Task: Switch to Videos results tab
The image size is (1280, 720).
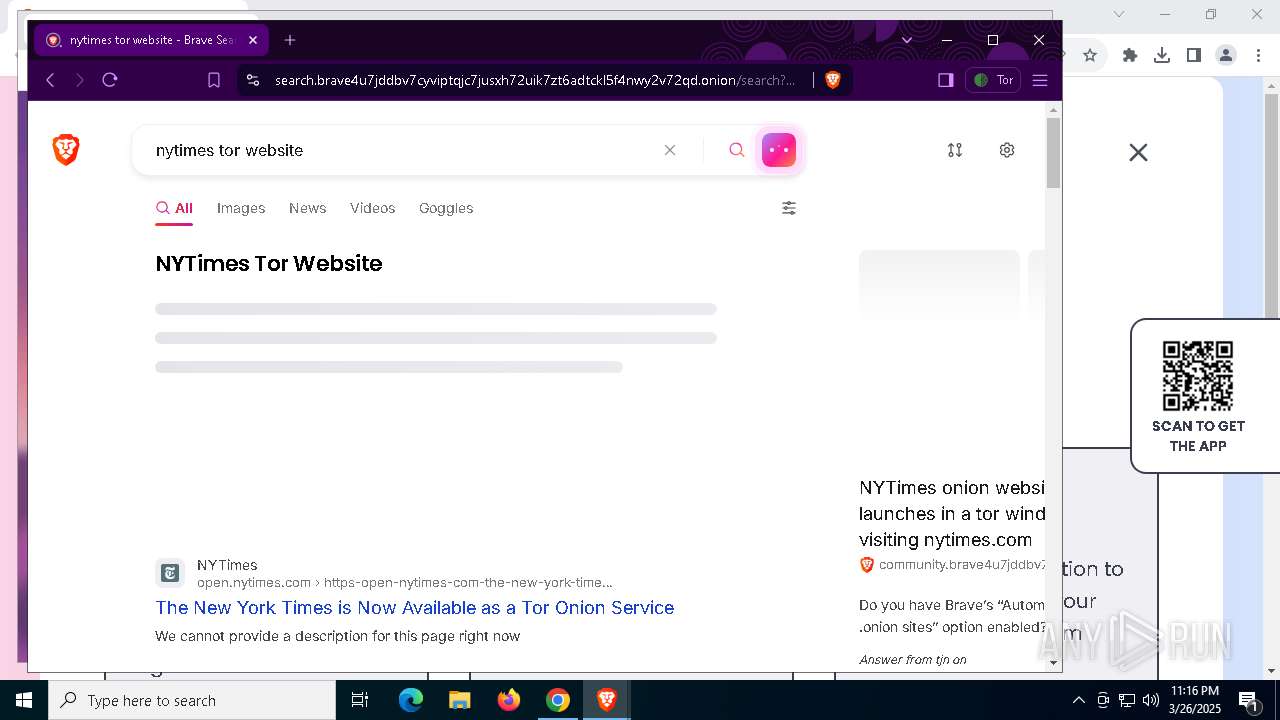Action: 373,208
